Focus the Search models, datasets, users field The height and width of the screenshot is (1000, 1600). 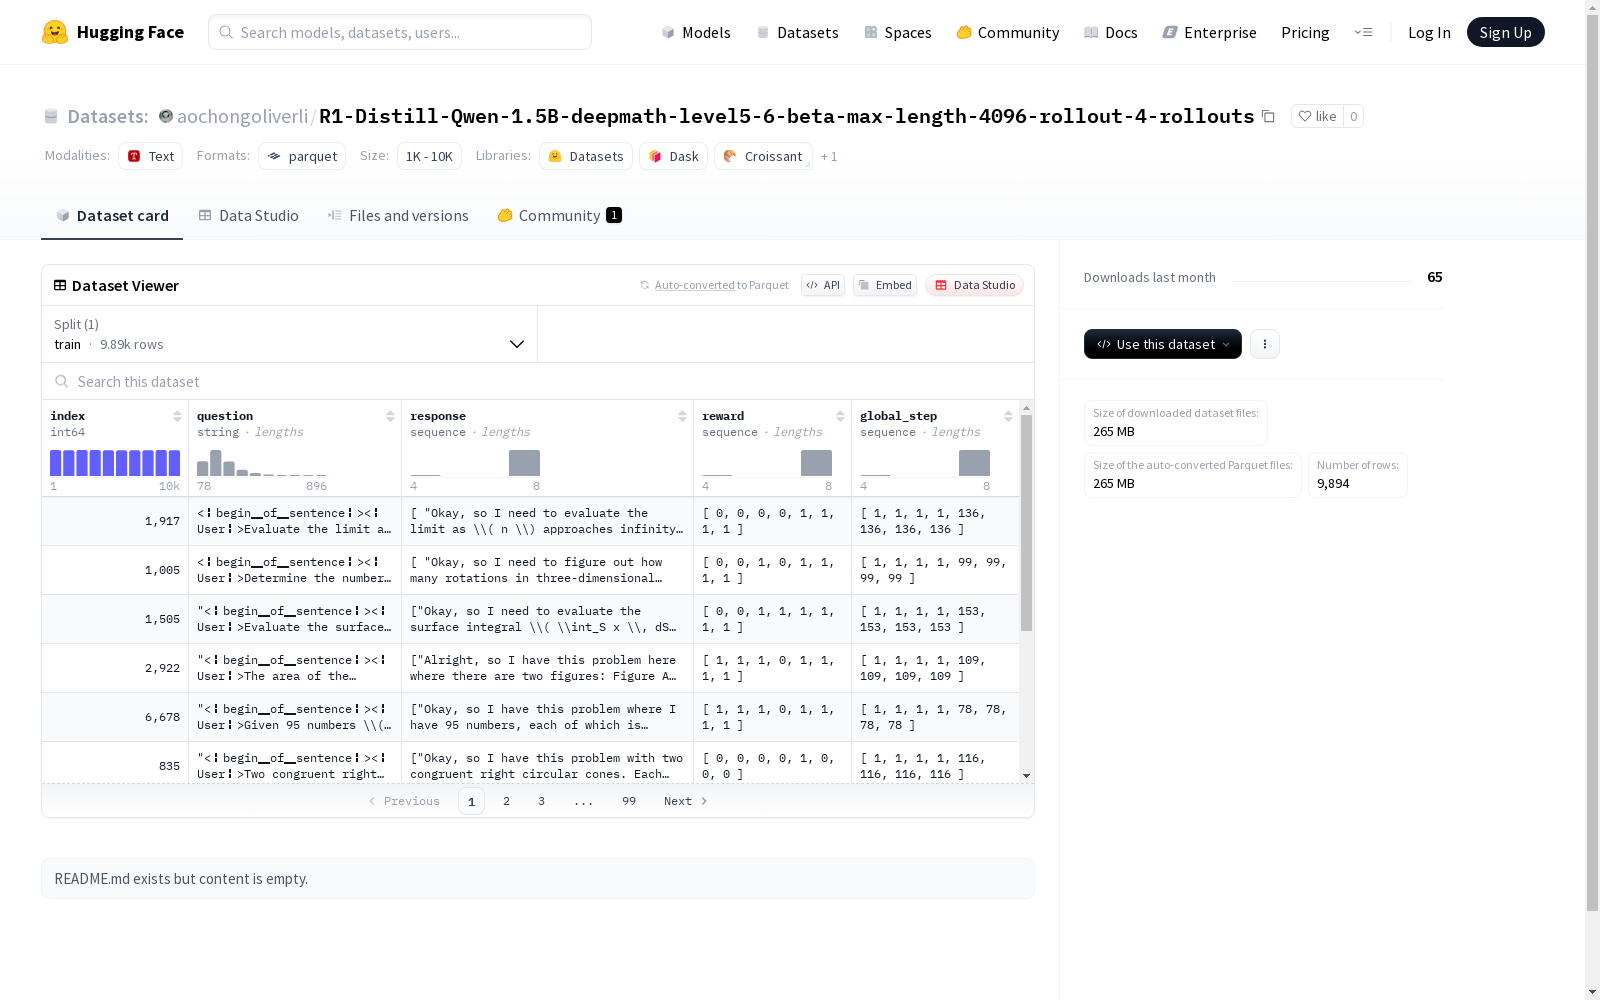(x=400, y=32)
